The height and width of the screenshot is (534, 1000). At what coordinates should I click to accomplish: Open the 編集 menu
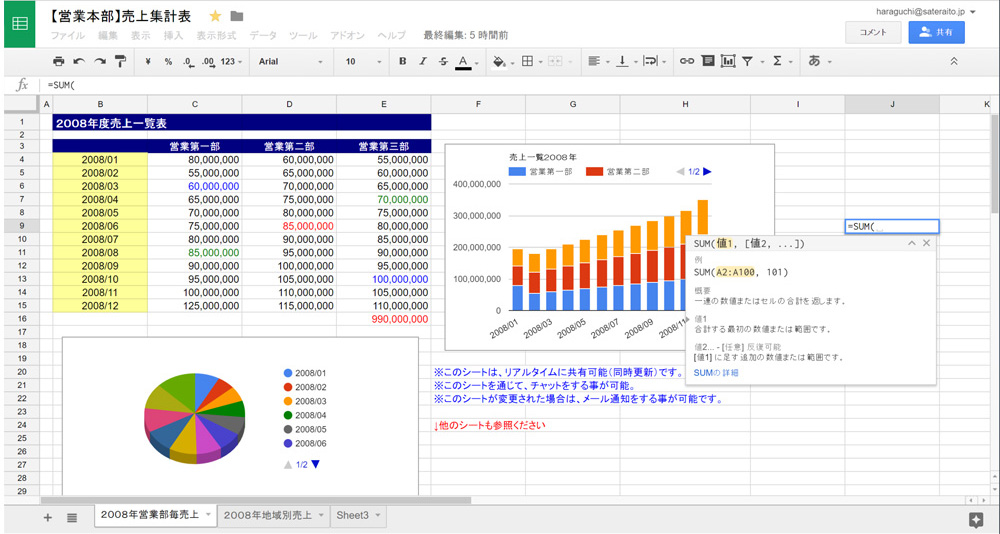pyautogui.click(x=108, y=36)
